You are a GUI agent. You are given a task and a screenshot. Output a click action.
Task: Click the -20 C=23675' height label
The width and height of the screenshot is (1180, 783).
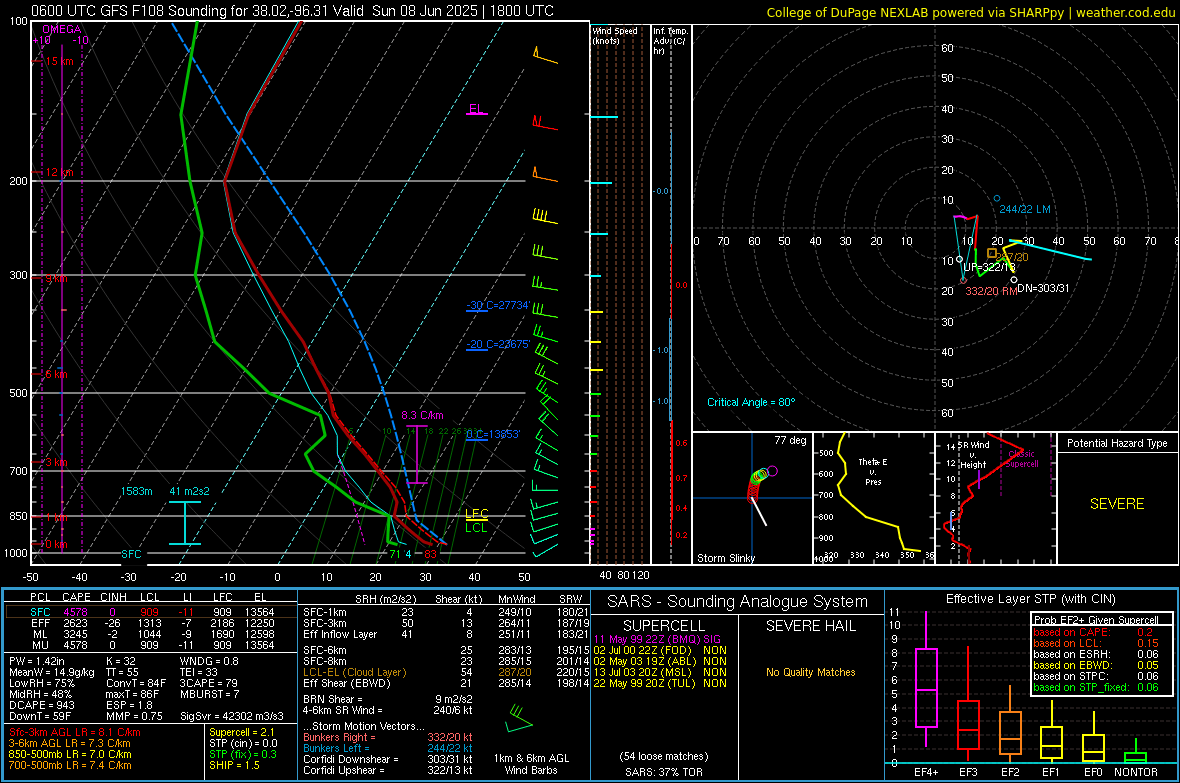tap(498, 344)
